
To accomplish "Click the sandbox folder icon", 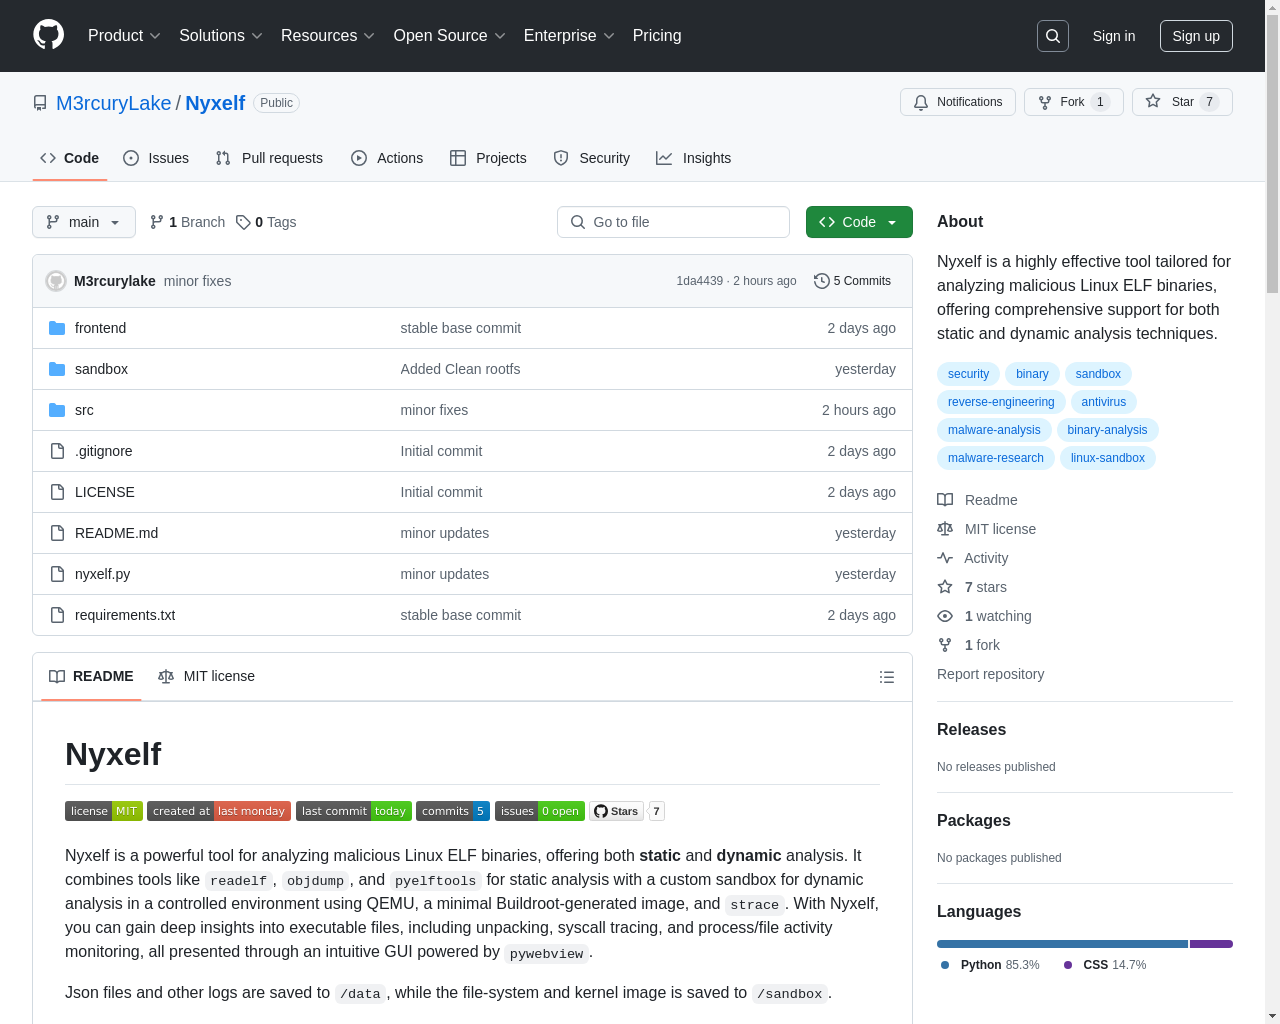I will pos(57,369).
